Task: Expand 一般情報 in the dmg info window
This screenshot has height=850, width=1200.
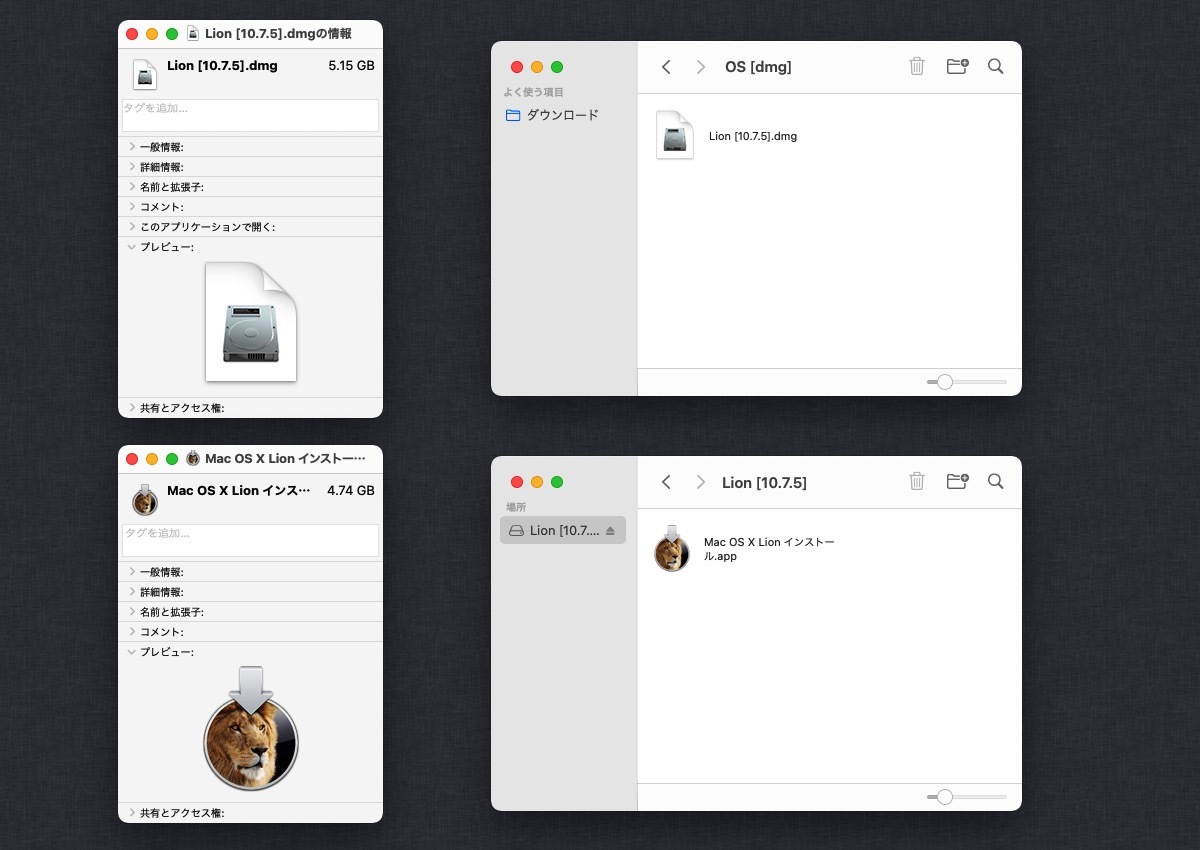Action: tap(132, 147)
